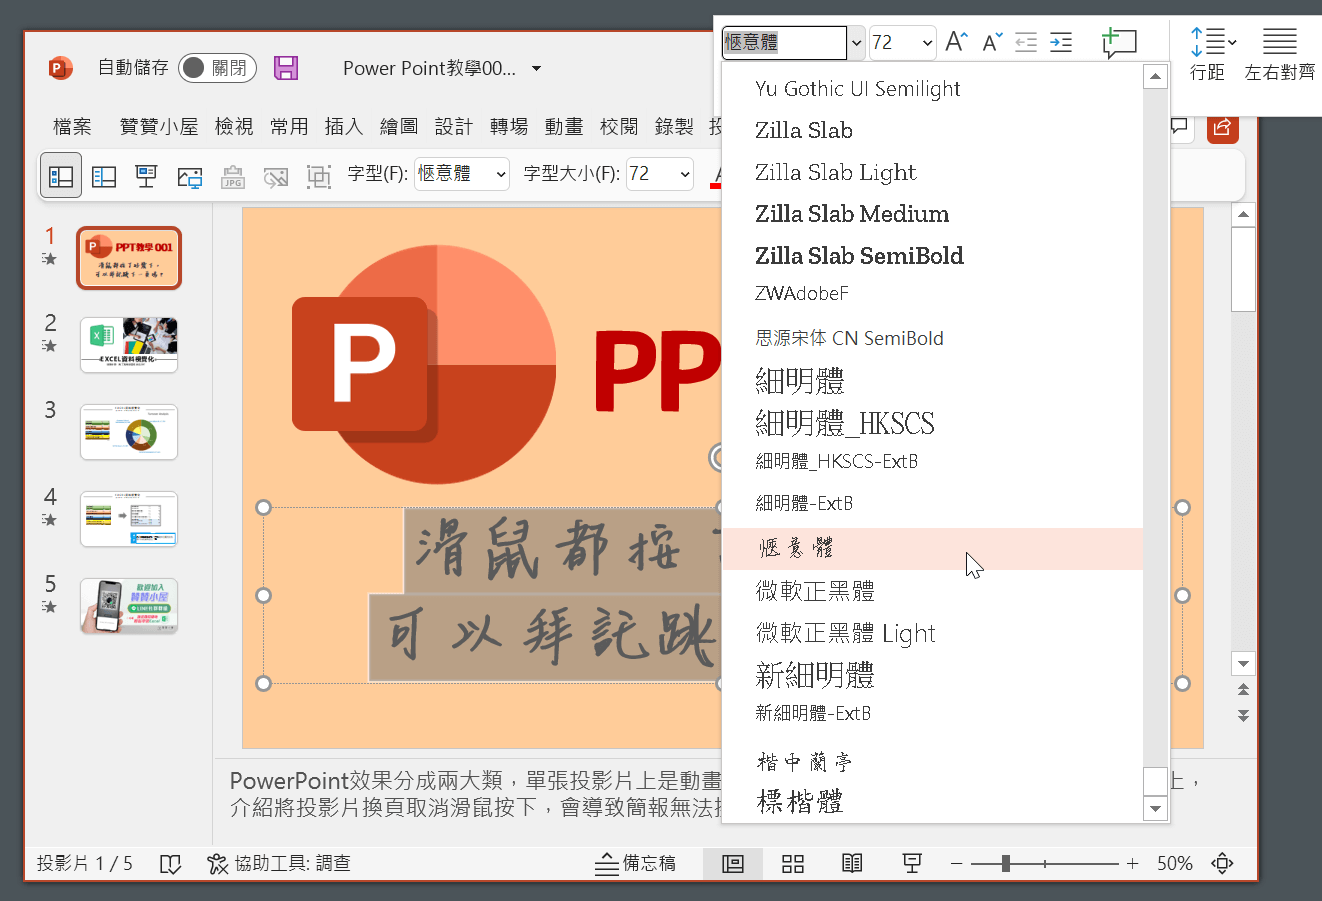Switch to the 轉場 tab
This screenshot has width=1322, height=901.
coord(509,126)
